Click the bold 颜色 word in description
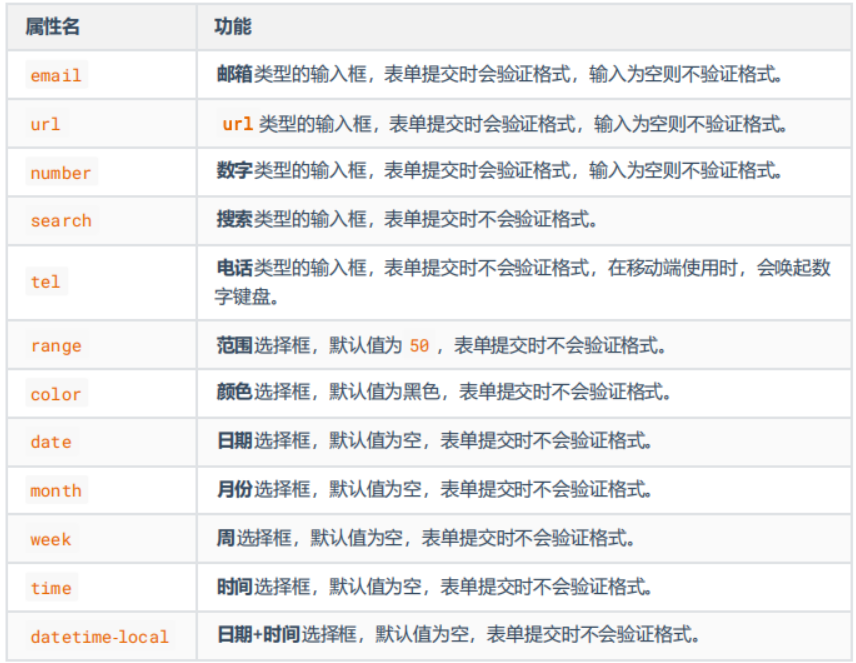 point(234,393)
